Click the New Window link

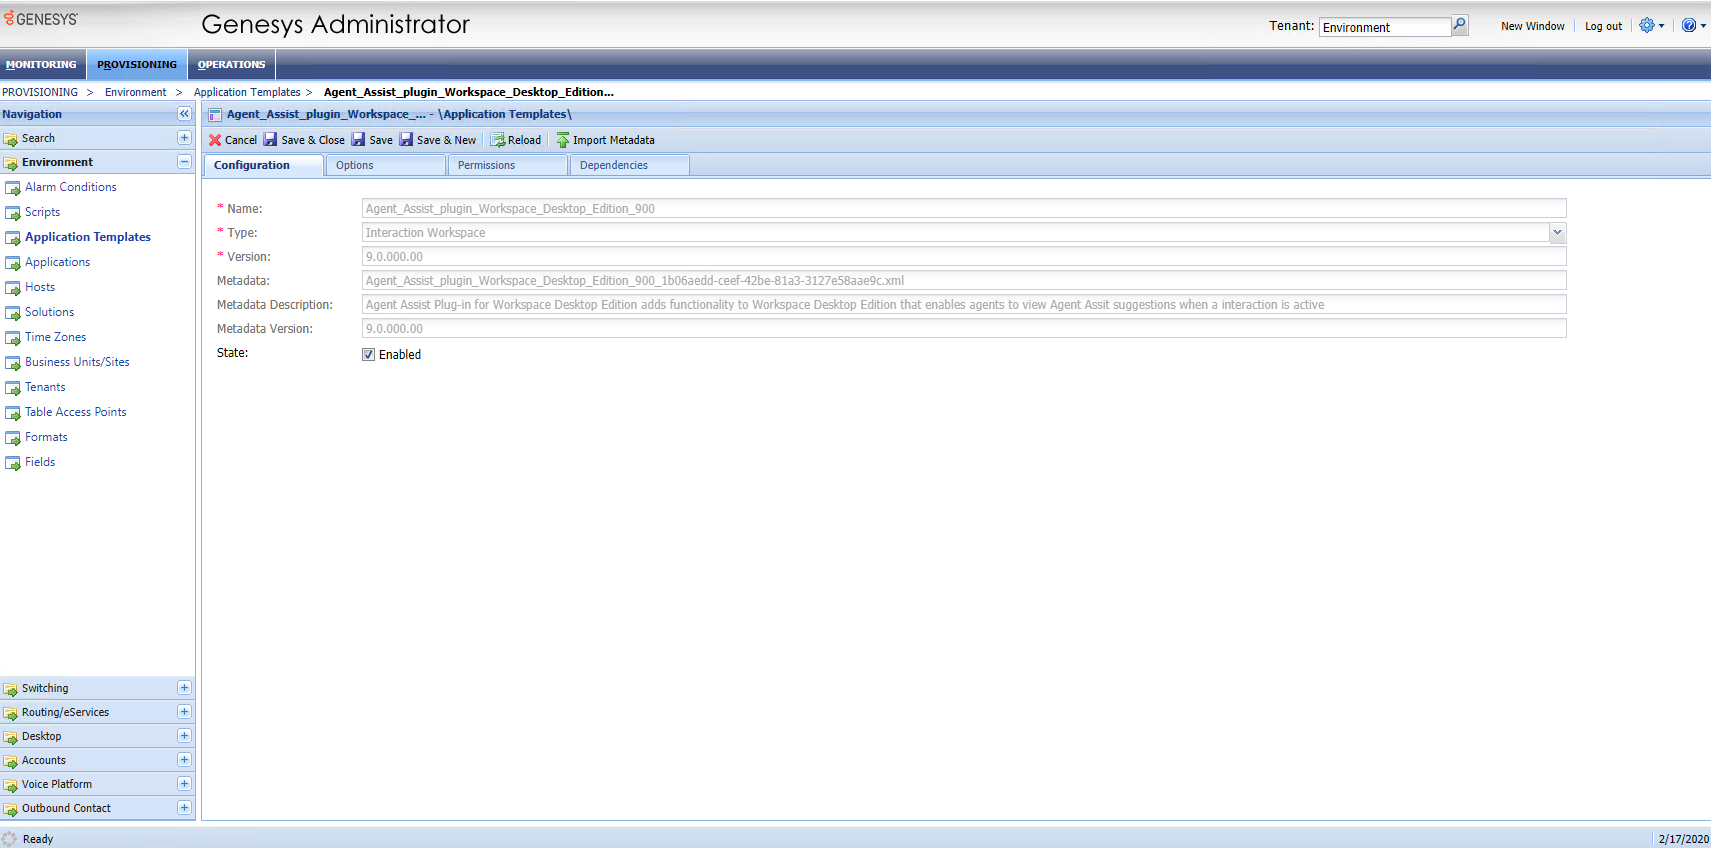(1532, 26)
